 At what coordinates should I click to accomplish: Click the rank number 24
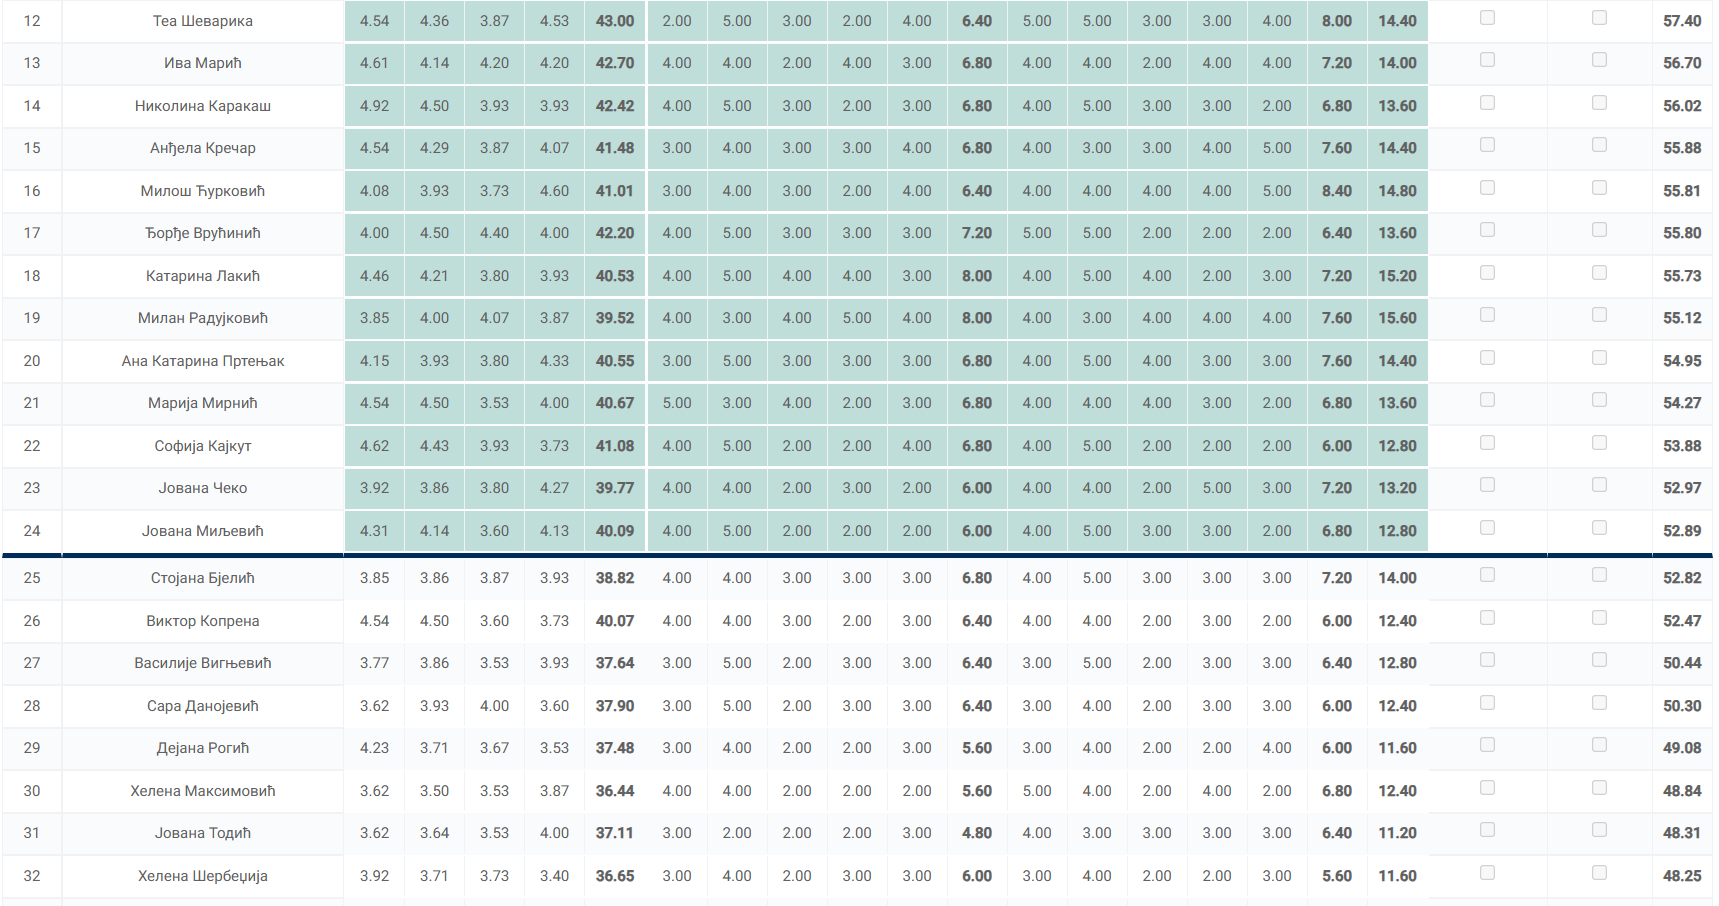tap(32, 531)
